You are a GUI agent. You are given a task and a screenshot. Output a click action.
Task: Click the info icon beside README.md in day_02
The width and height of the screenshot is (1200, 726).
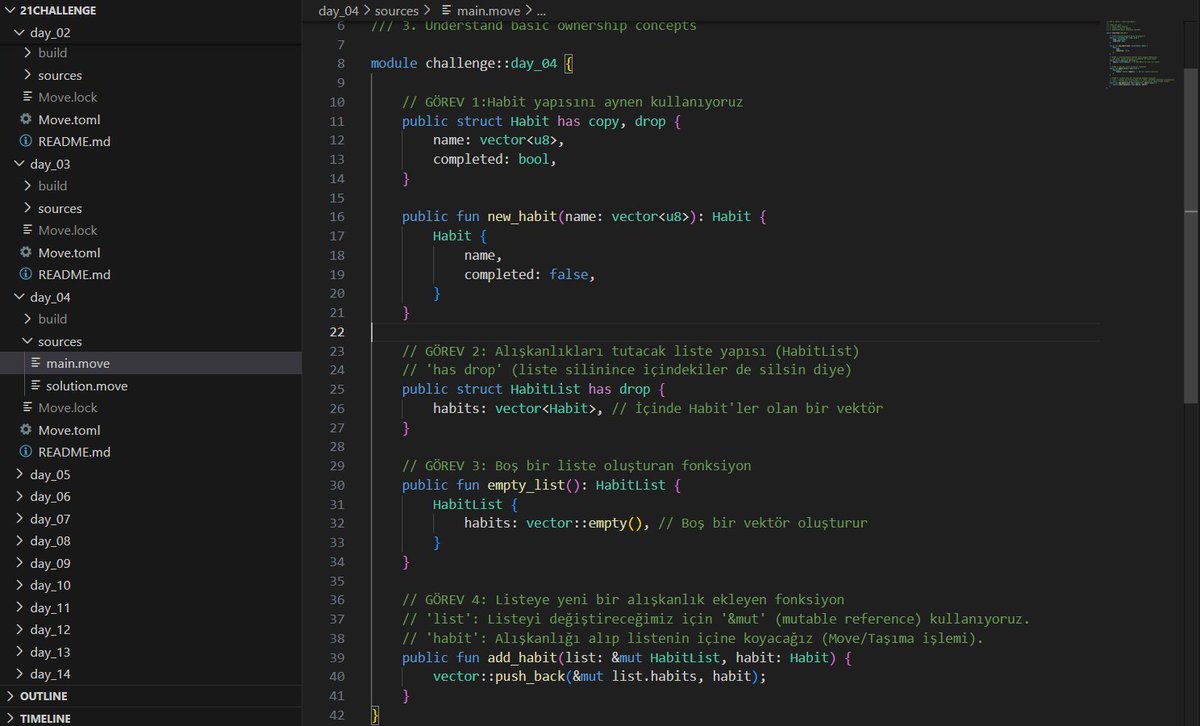(x=27, y=142)
